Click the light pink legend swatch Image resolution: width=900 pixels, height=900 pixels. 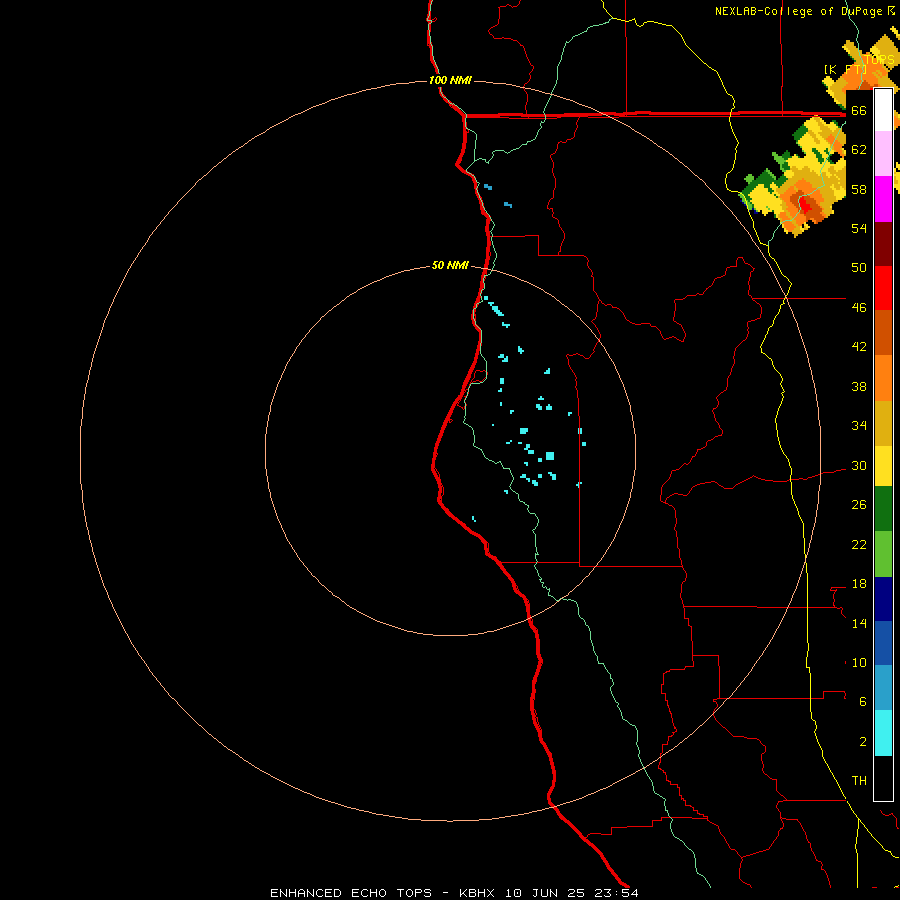click(883, 154)
